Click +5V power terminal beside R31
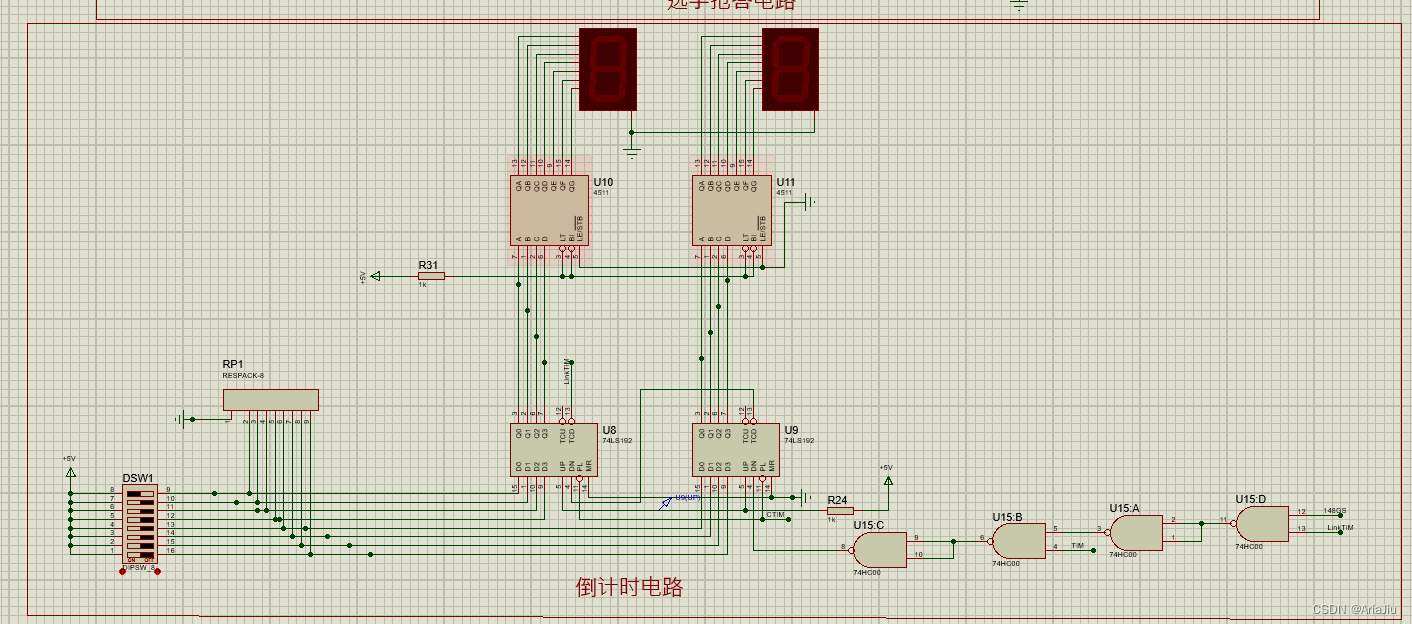Viewport: 1412px width, 624px height. pyautogui.click(x=375, y=276)
